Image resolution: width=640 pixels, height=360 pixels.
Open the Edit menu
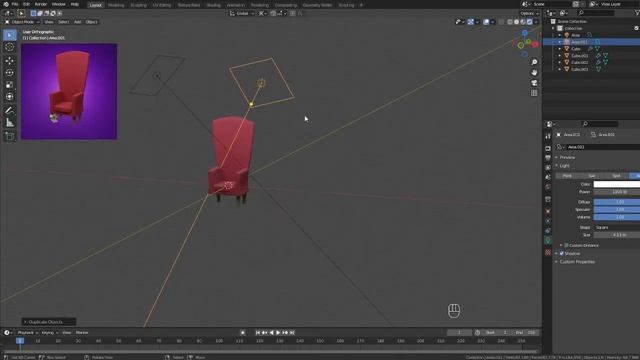click(26, 4)
